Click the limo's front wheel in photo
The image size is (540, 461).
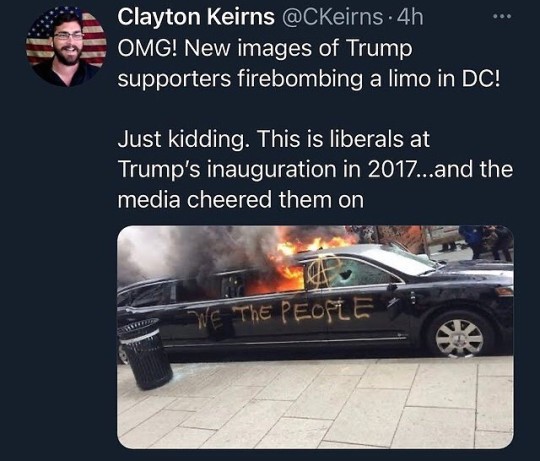tap(459, 336)
